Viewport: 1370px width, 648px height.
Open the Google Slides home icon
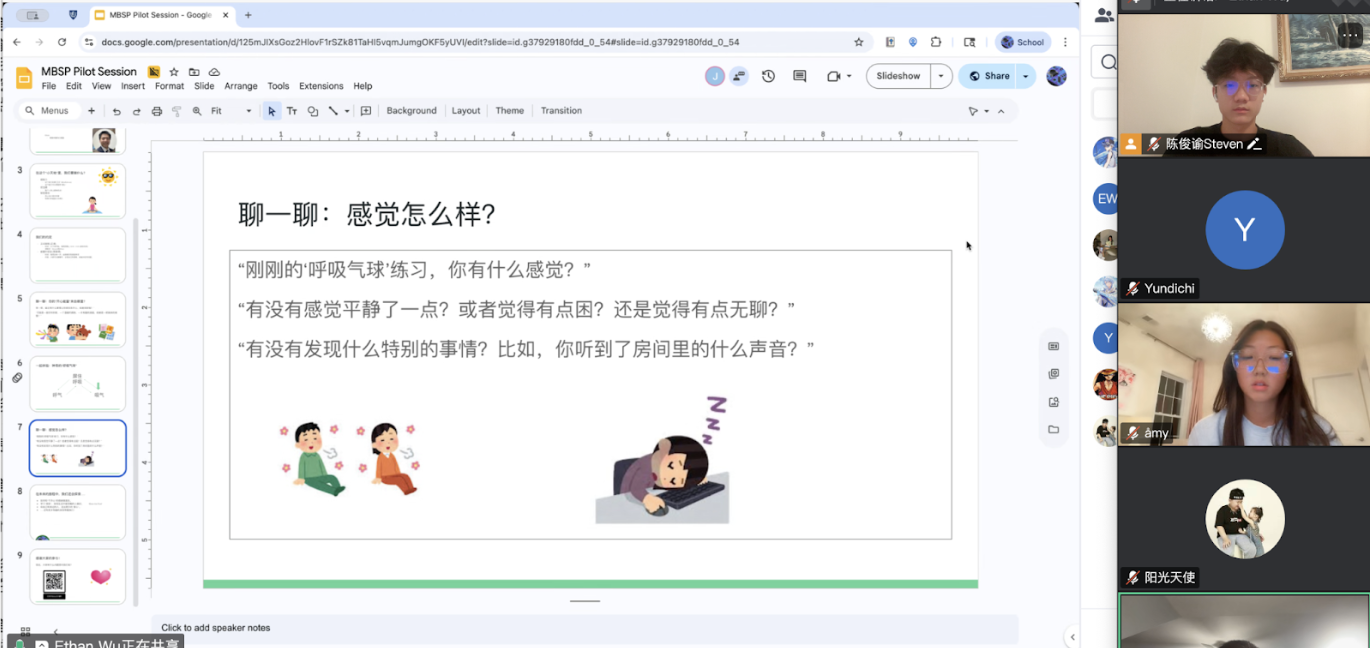click(24, 78)
